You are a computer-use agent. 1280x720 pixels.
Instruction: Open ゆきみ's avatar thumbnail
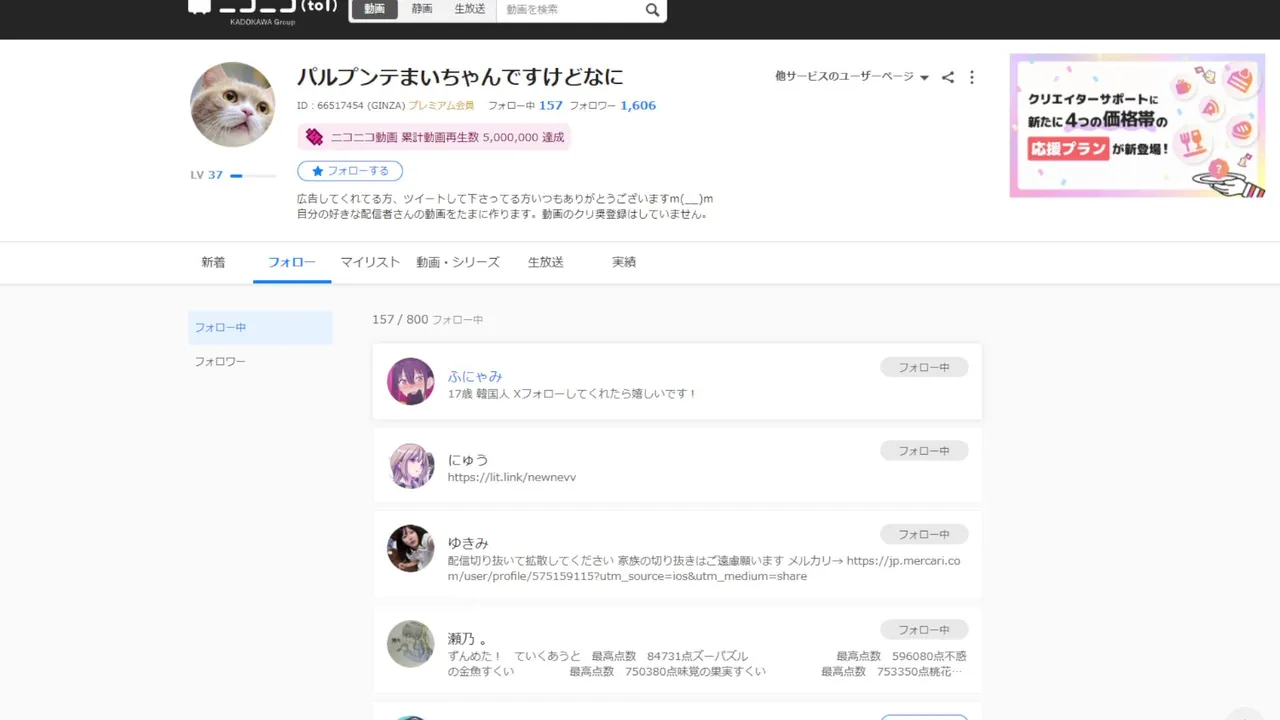coord(411,548)
